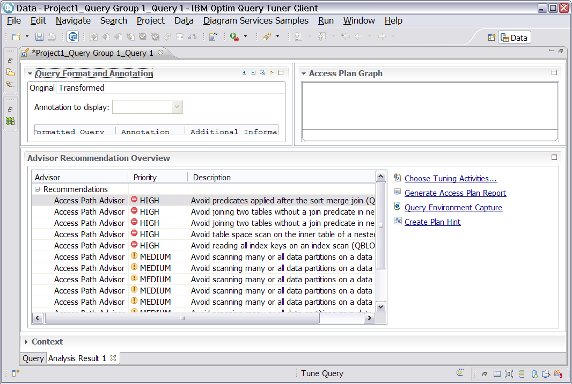Click the vertical scrollbar thumb in recommendations list
Image resolution: width=572 pixels, height=384 pixels.
380,226
